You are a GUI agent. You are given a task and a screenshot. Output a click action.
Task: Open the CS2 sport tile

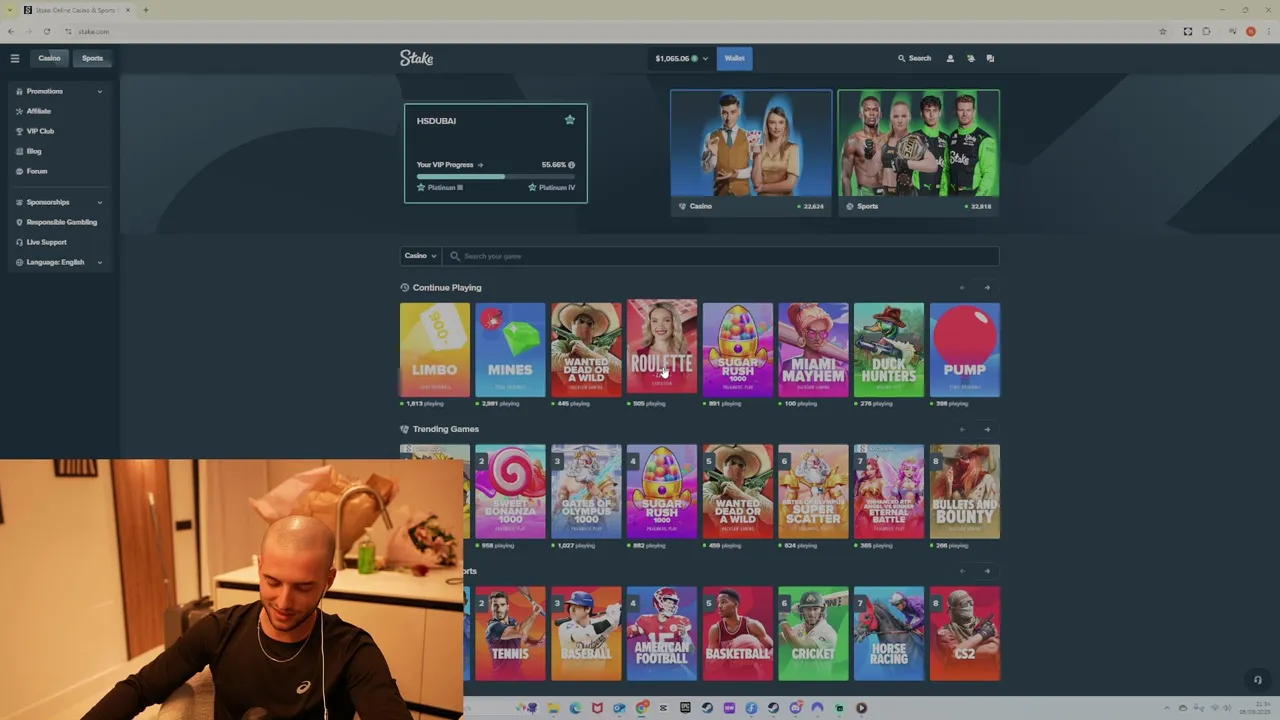[965, 634]
